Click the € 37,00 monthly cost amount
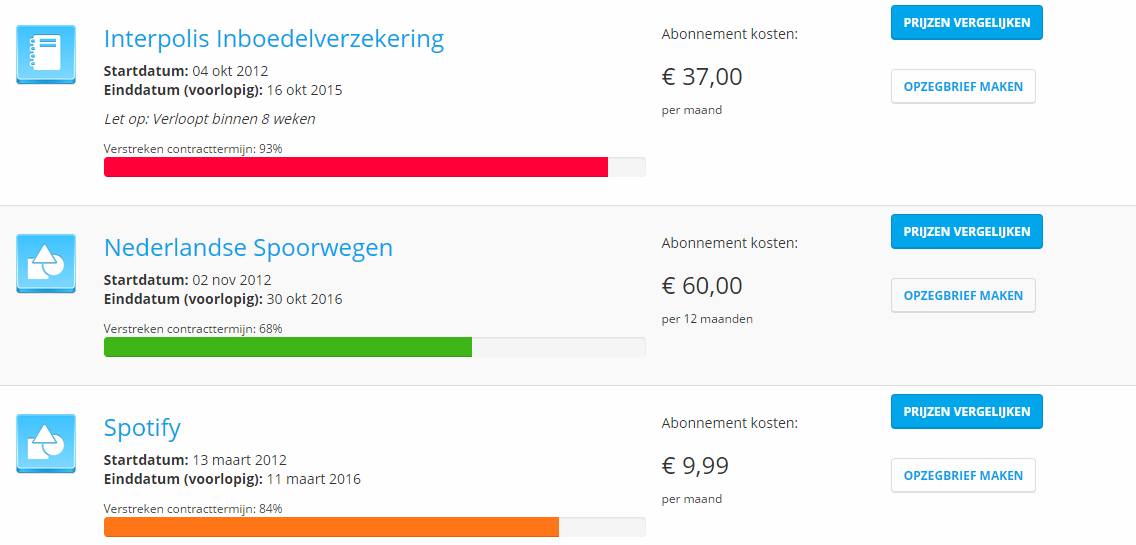 pos(702,77)
